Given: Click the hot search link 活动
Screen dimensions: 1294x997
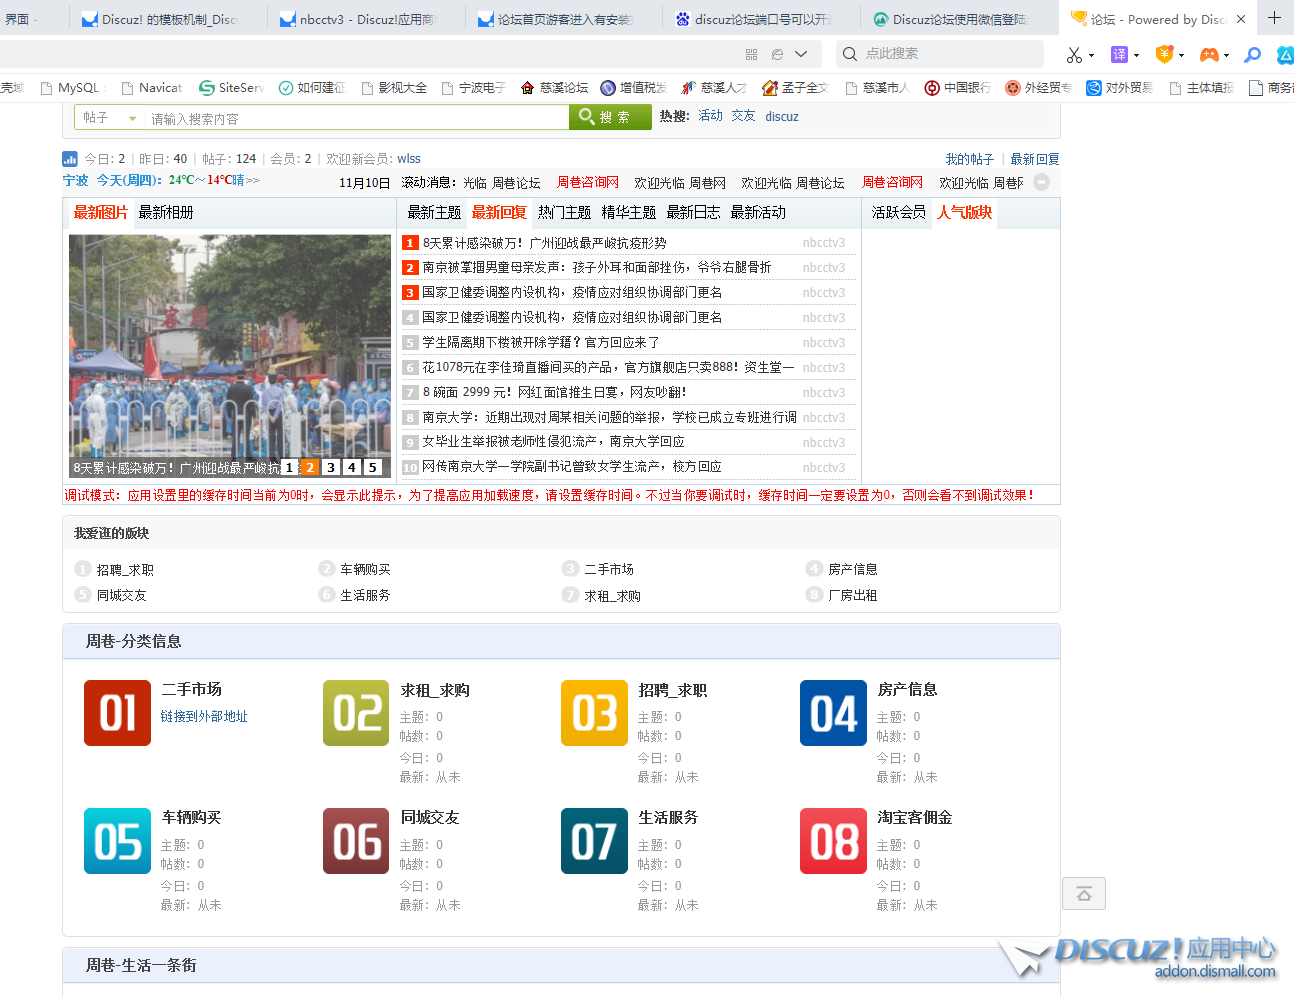Looking at the screenshot, I should pos(711,116).
